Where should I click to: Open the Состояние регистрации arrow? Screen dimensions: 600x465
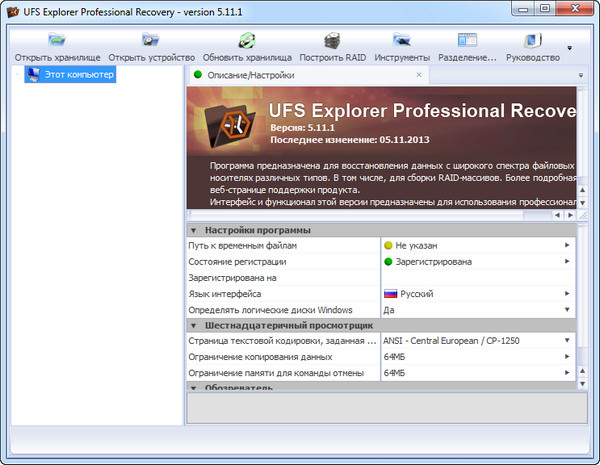click(x=567, y=261)
